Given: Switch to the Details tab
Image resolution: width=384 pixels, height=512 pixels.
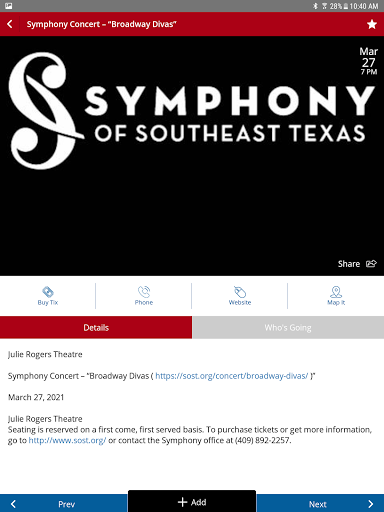Looking at the screenshot, I should (x=96, y=327).
